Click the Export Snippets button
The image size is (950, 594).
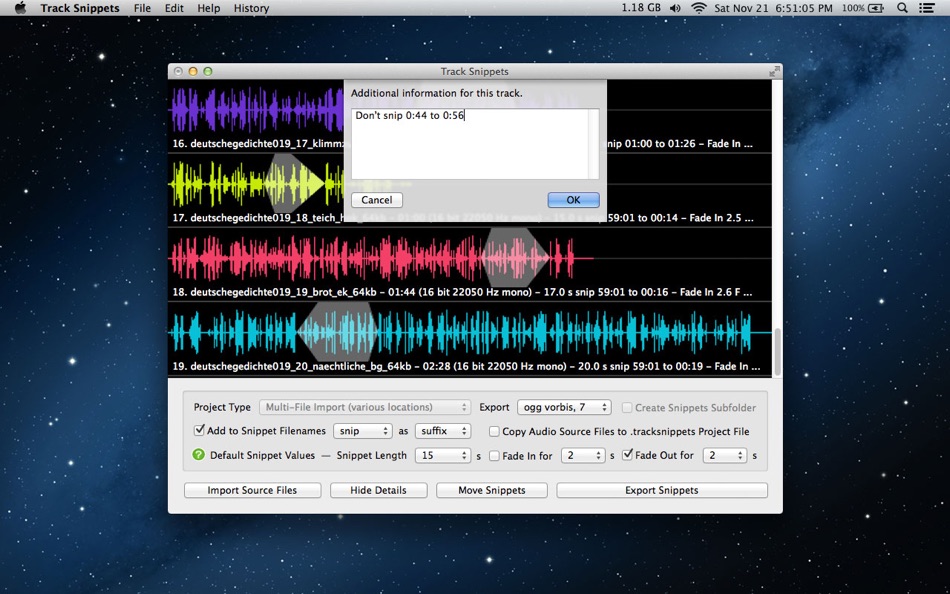pos(661,490)
